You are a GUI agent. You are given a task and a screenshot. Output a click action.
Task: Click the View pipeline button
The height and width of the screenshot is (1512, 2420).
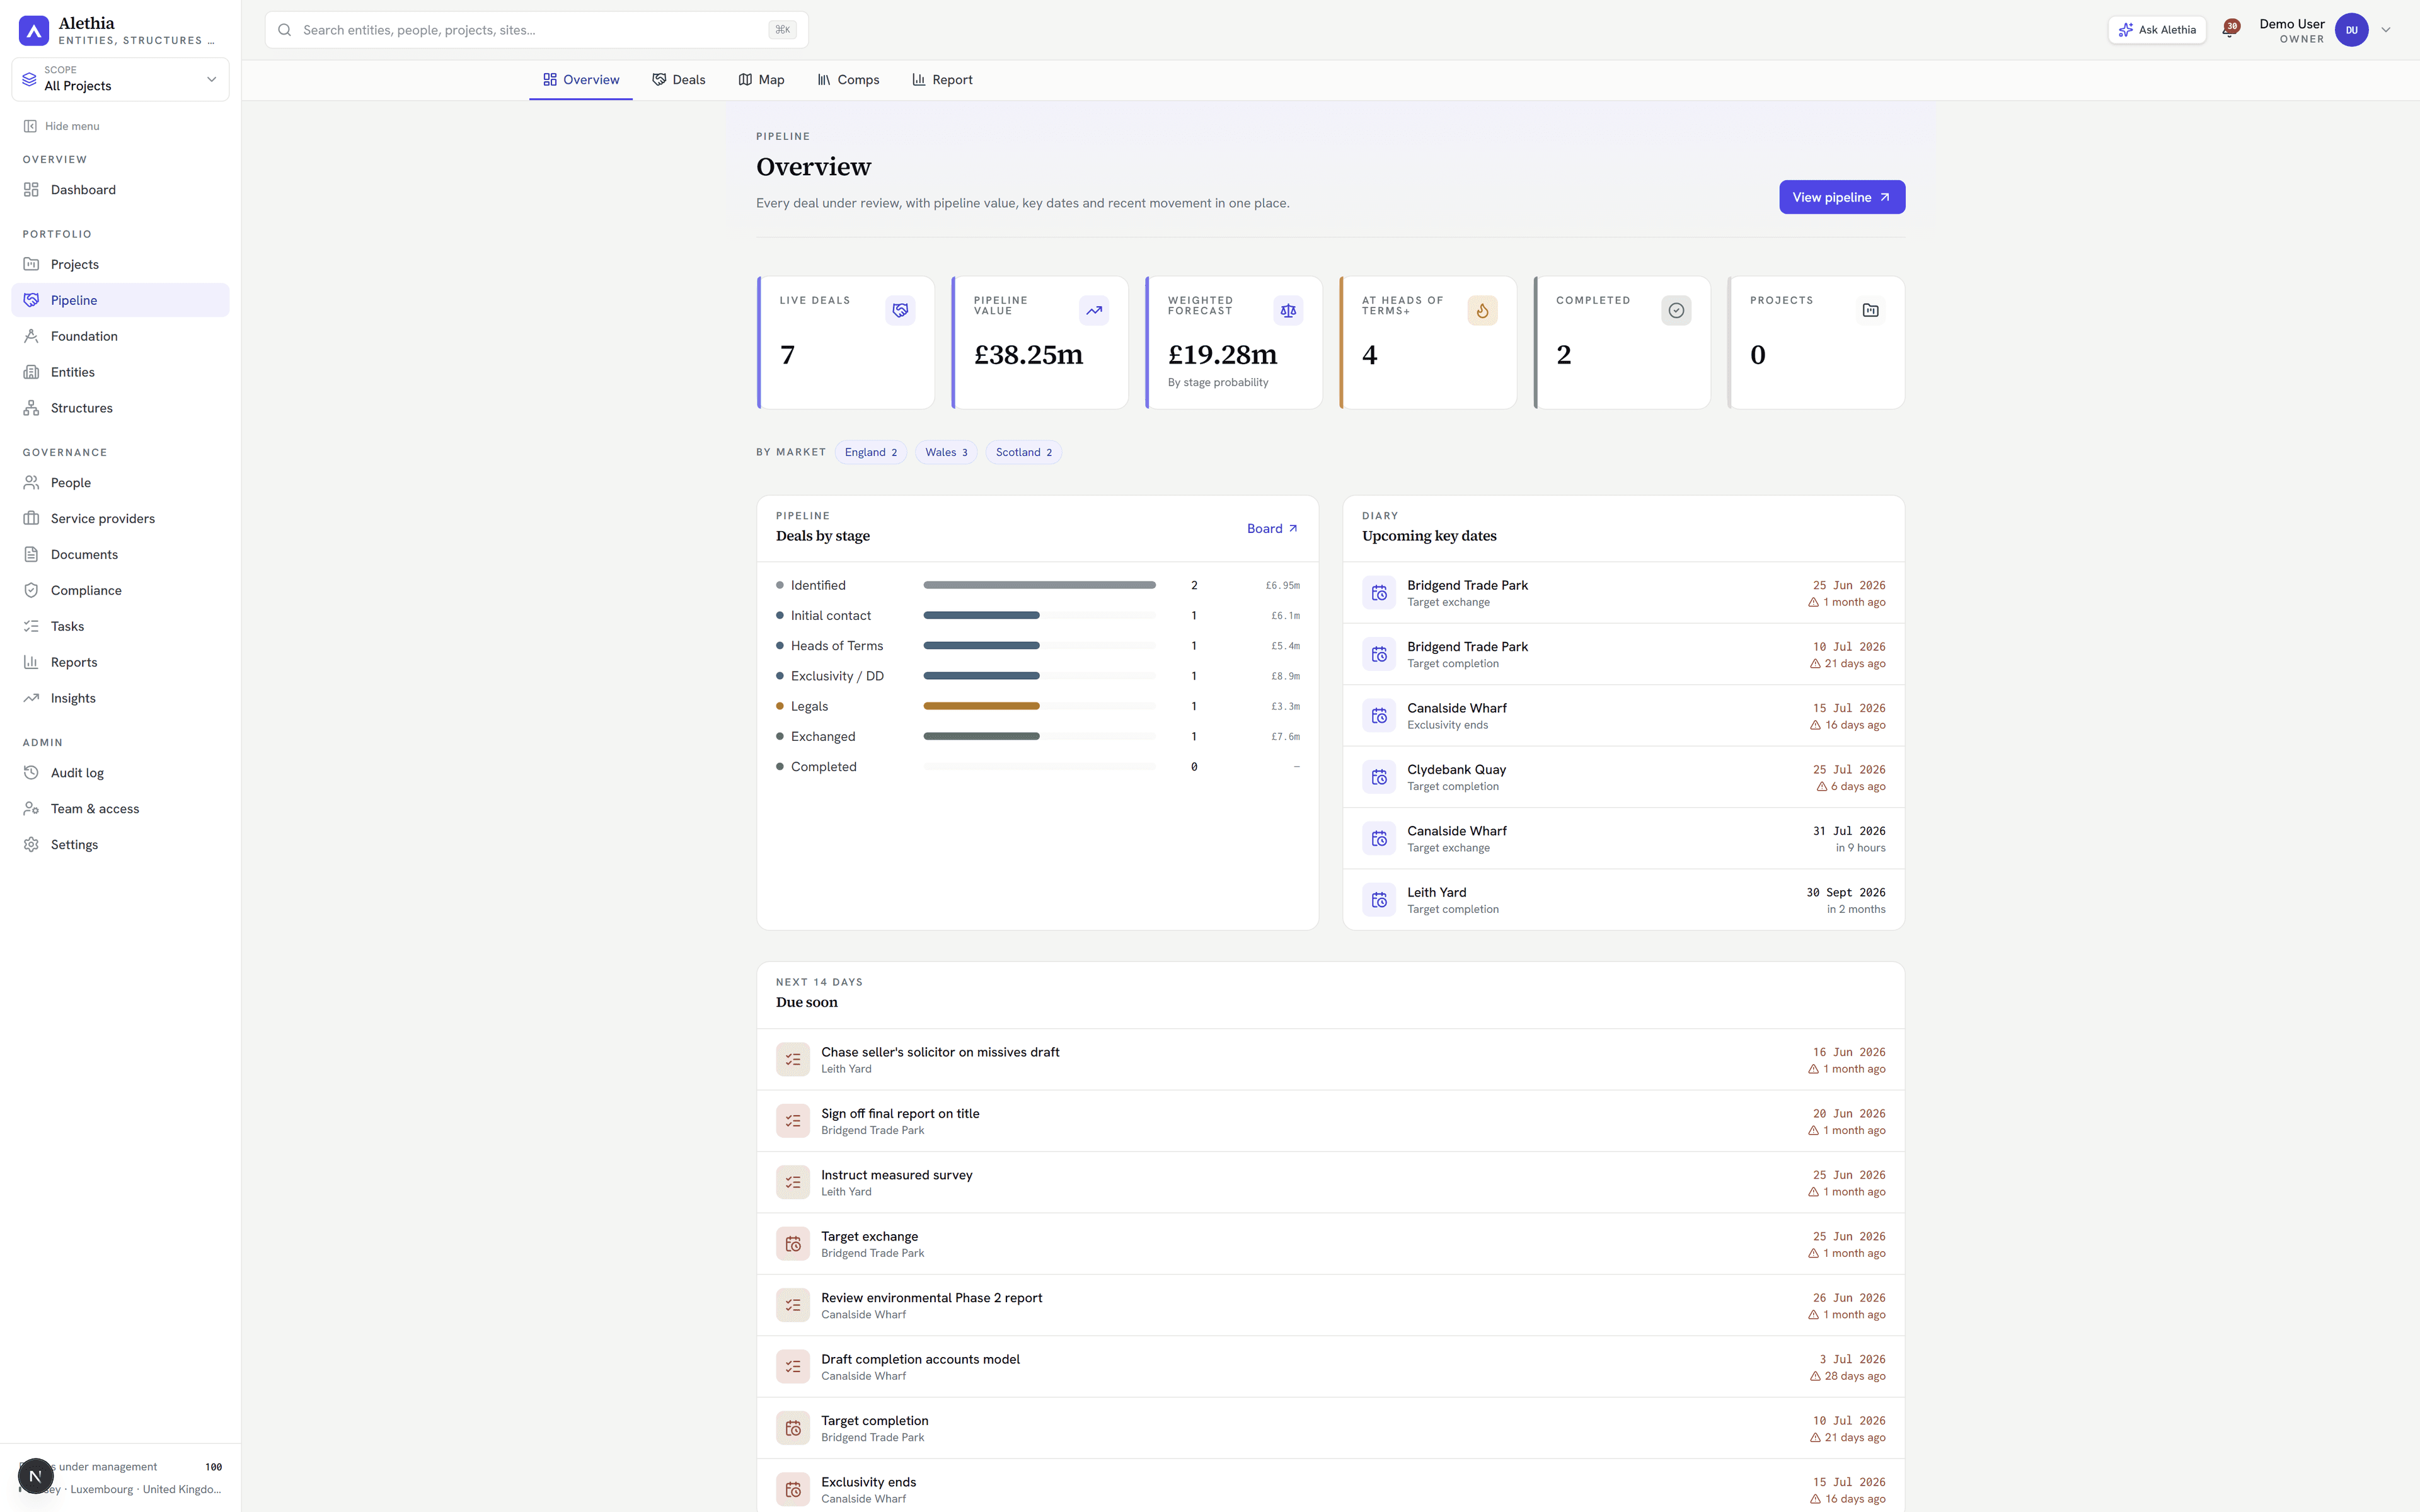tap(1841, 197)
